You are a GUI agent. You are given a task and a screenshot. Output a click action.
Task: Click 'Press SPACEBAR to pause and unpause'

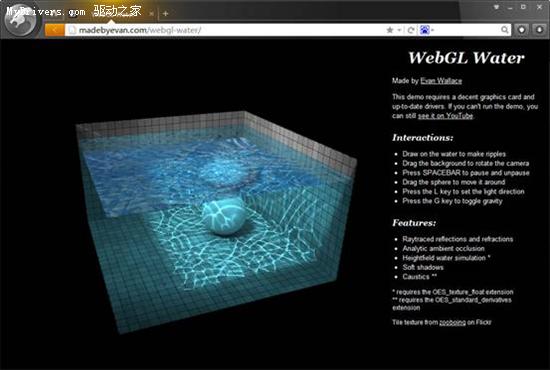466,173
